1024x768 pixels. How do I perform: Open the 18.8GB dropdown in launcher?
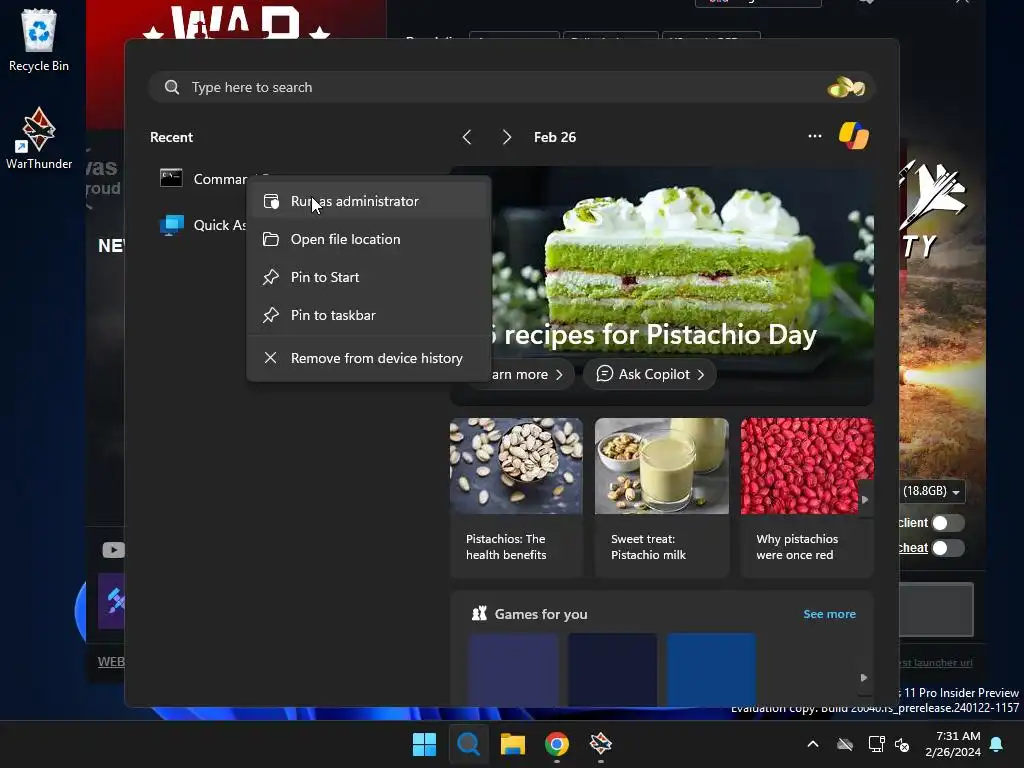click(932, 491)
